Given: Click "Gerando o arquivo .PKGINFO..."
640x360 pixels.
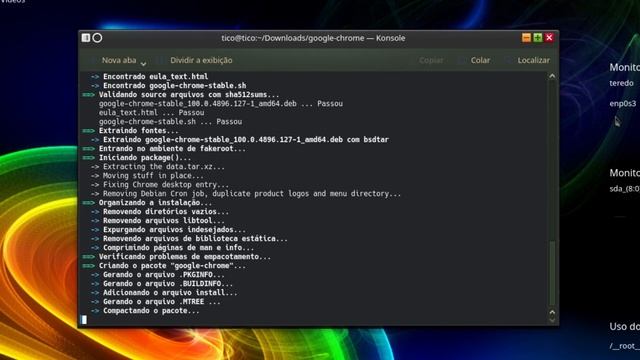Looking at the screenshot, I should pyautogui.click(x=164, y=274).
